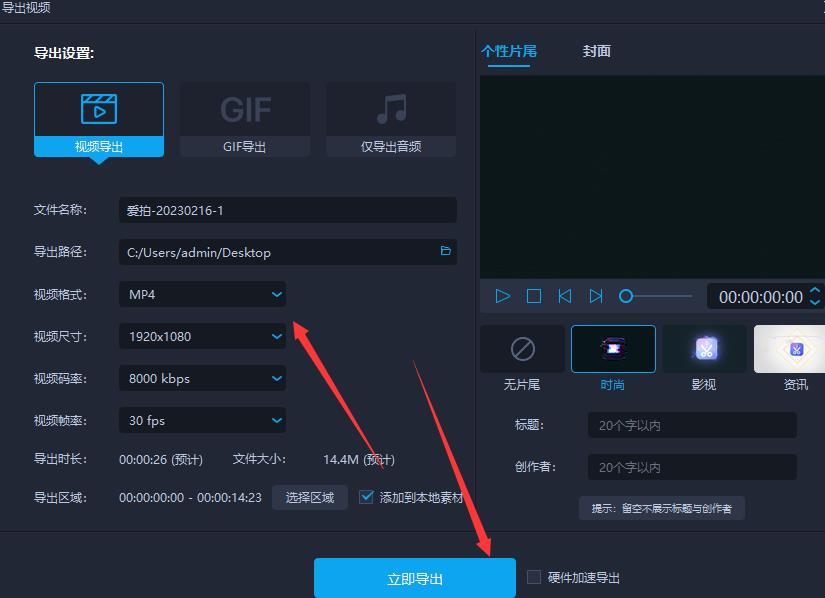Enable 硬件加速导出 checkbox

pyautogui.click(x=534, y=577)
